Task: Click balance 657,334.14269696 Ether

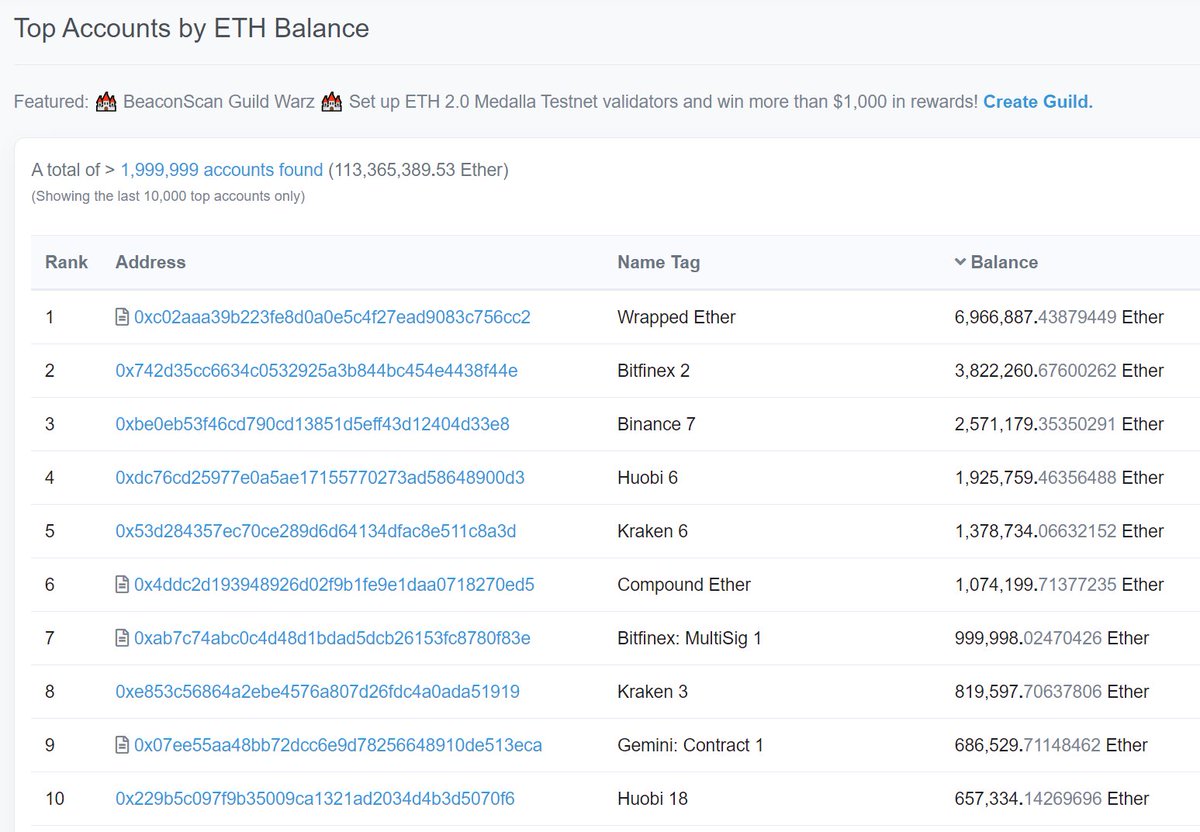Action: coord(1052,799)
